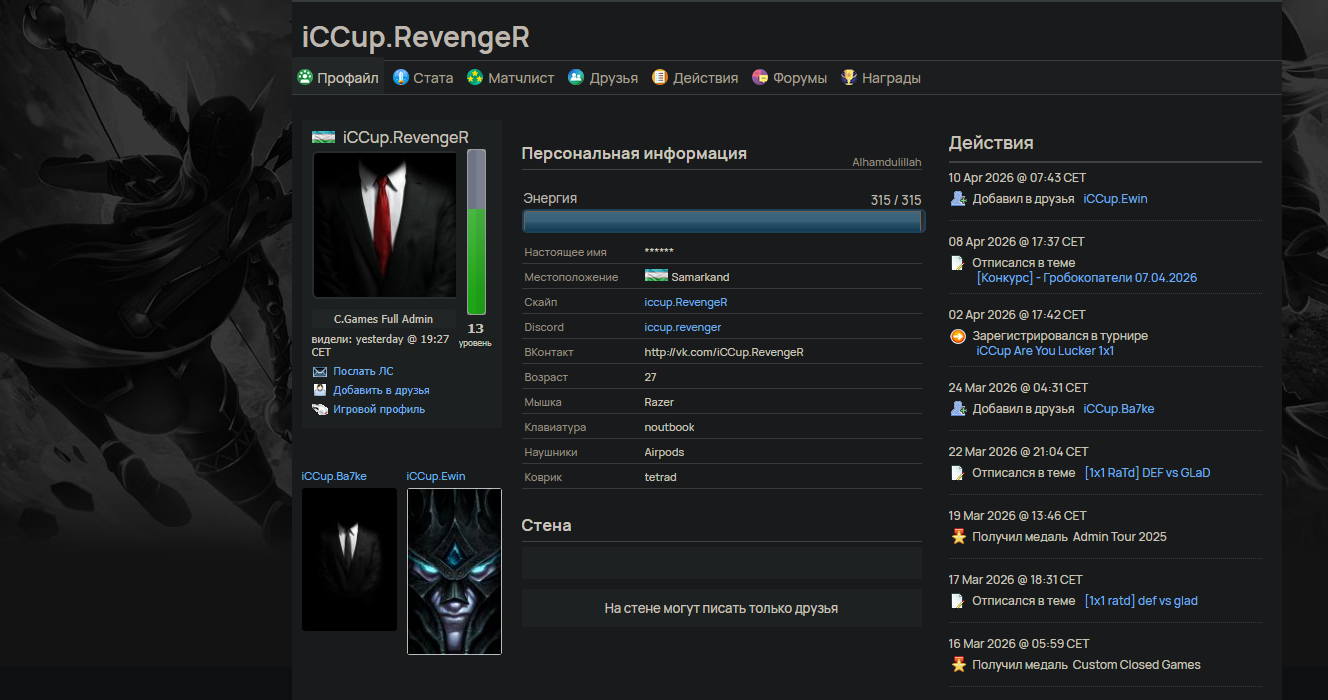Open iCCup.Ewin Lich King avatar
This screenshot has height=700, width=1328.
[454, 571]
